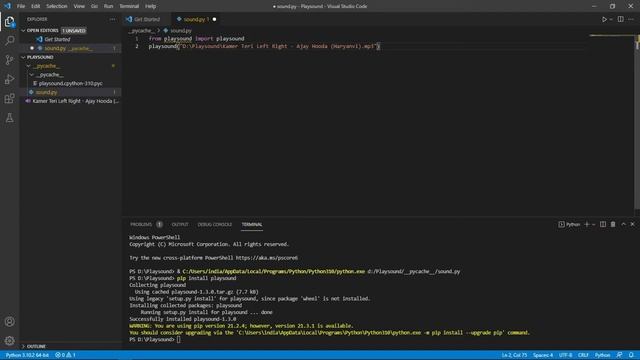This screenshot has height=360, width=640.
Task: Open the run button dropdown arrow
Action: tap(611, 19)
